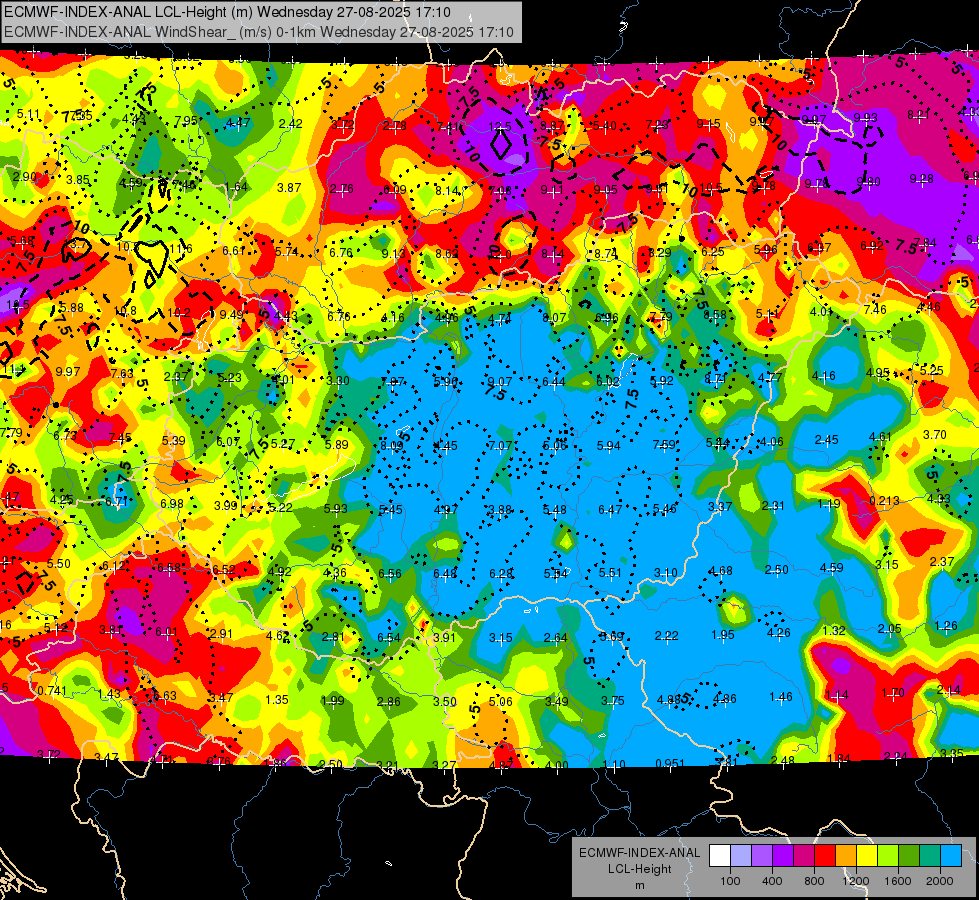
Task: Click the grid value 4.68
Action: (721, 571)
